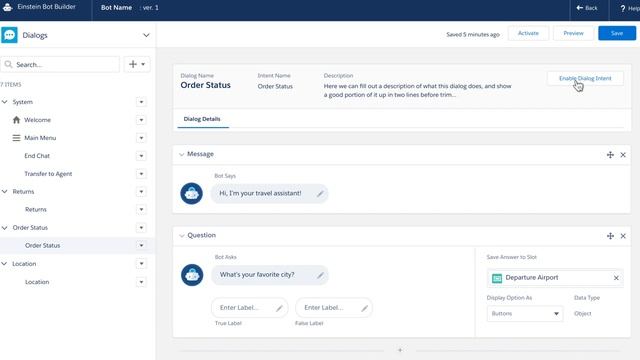Edit the favorite city question pencil icon

pyautogui.click(x=320, y=275)
